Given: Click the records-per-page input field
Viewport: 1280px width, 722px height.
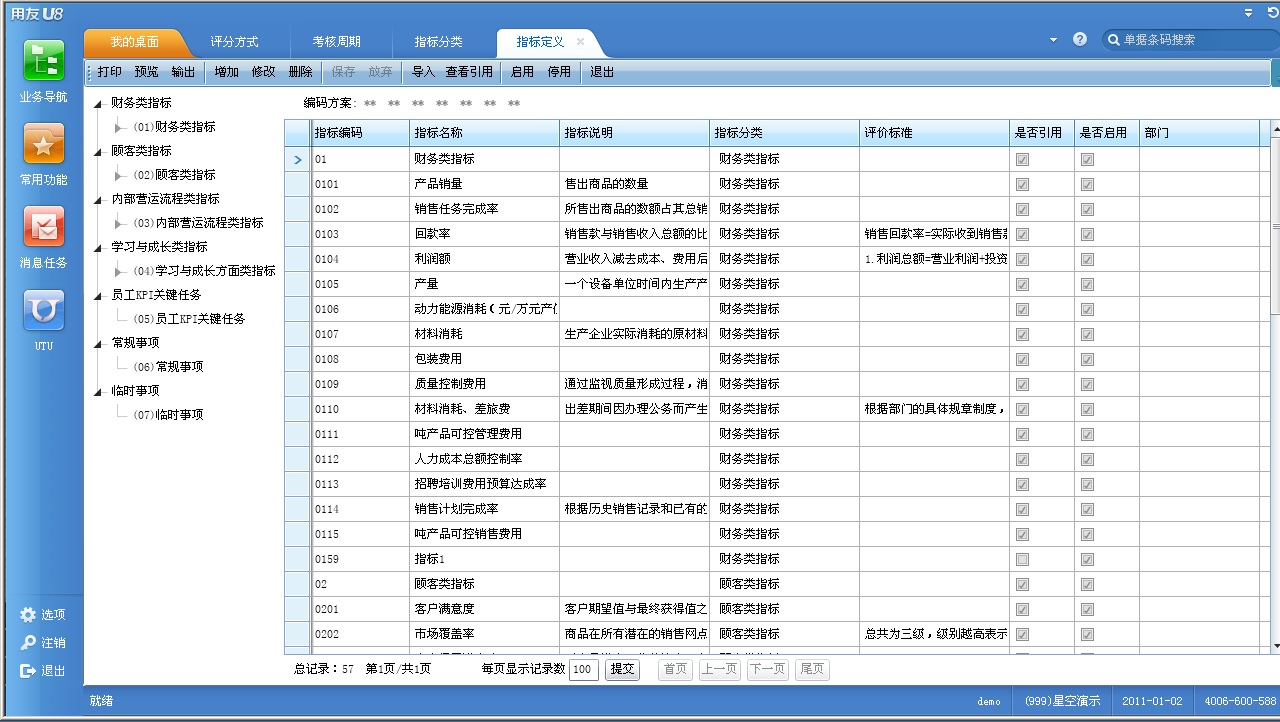Looking at the screenshot, I should coord(584,669).
